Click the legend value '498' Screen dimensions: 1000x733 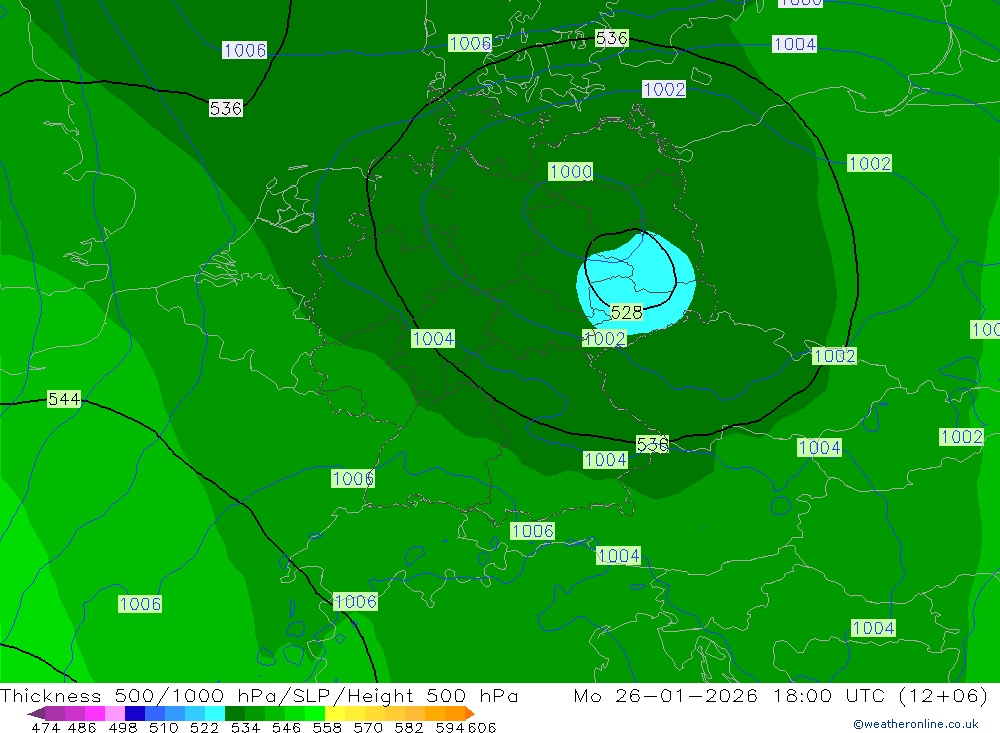[122, 727]
